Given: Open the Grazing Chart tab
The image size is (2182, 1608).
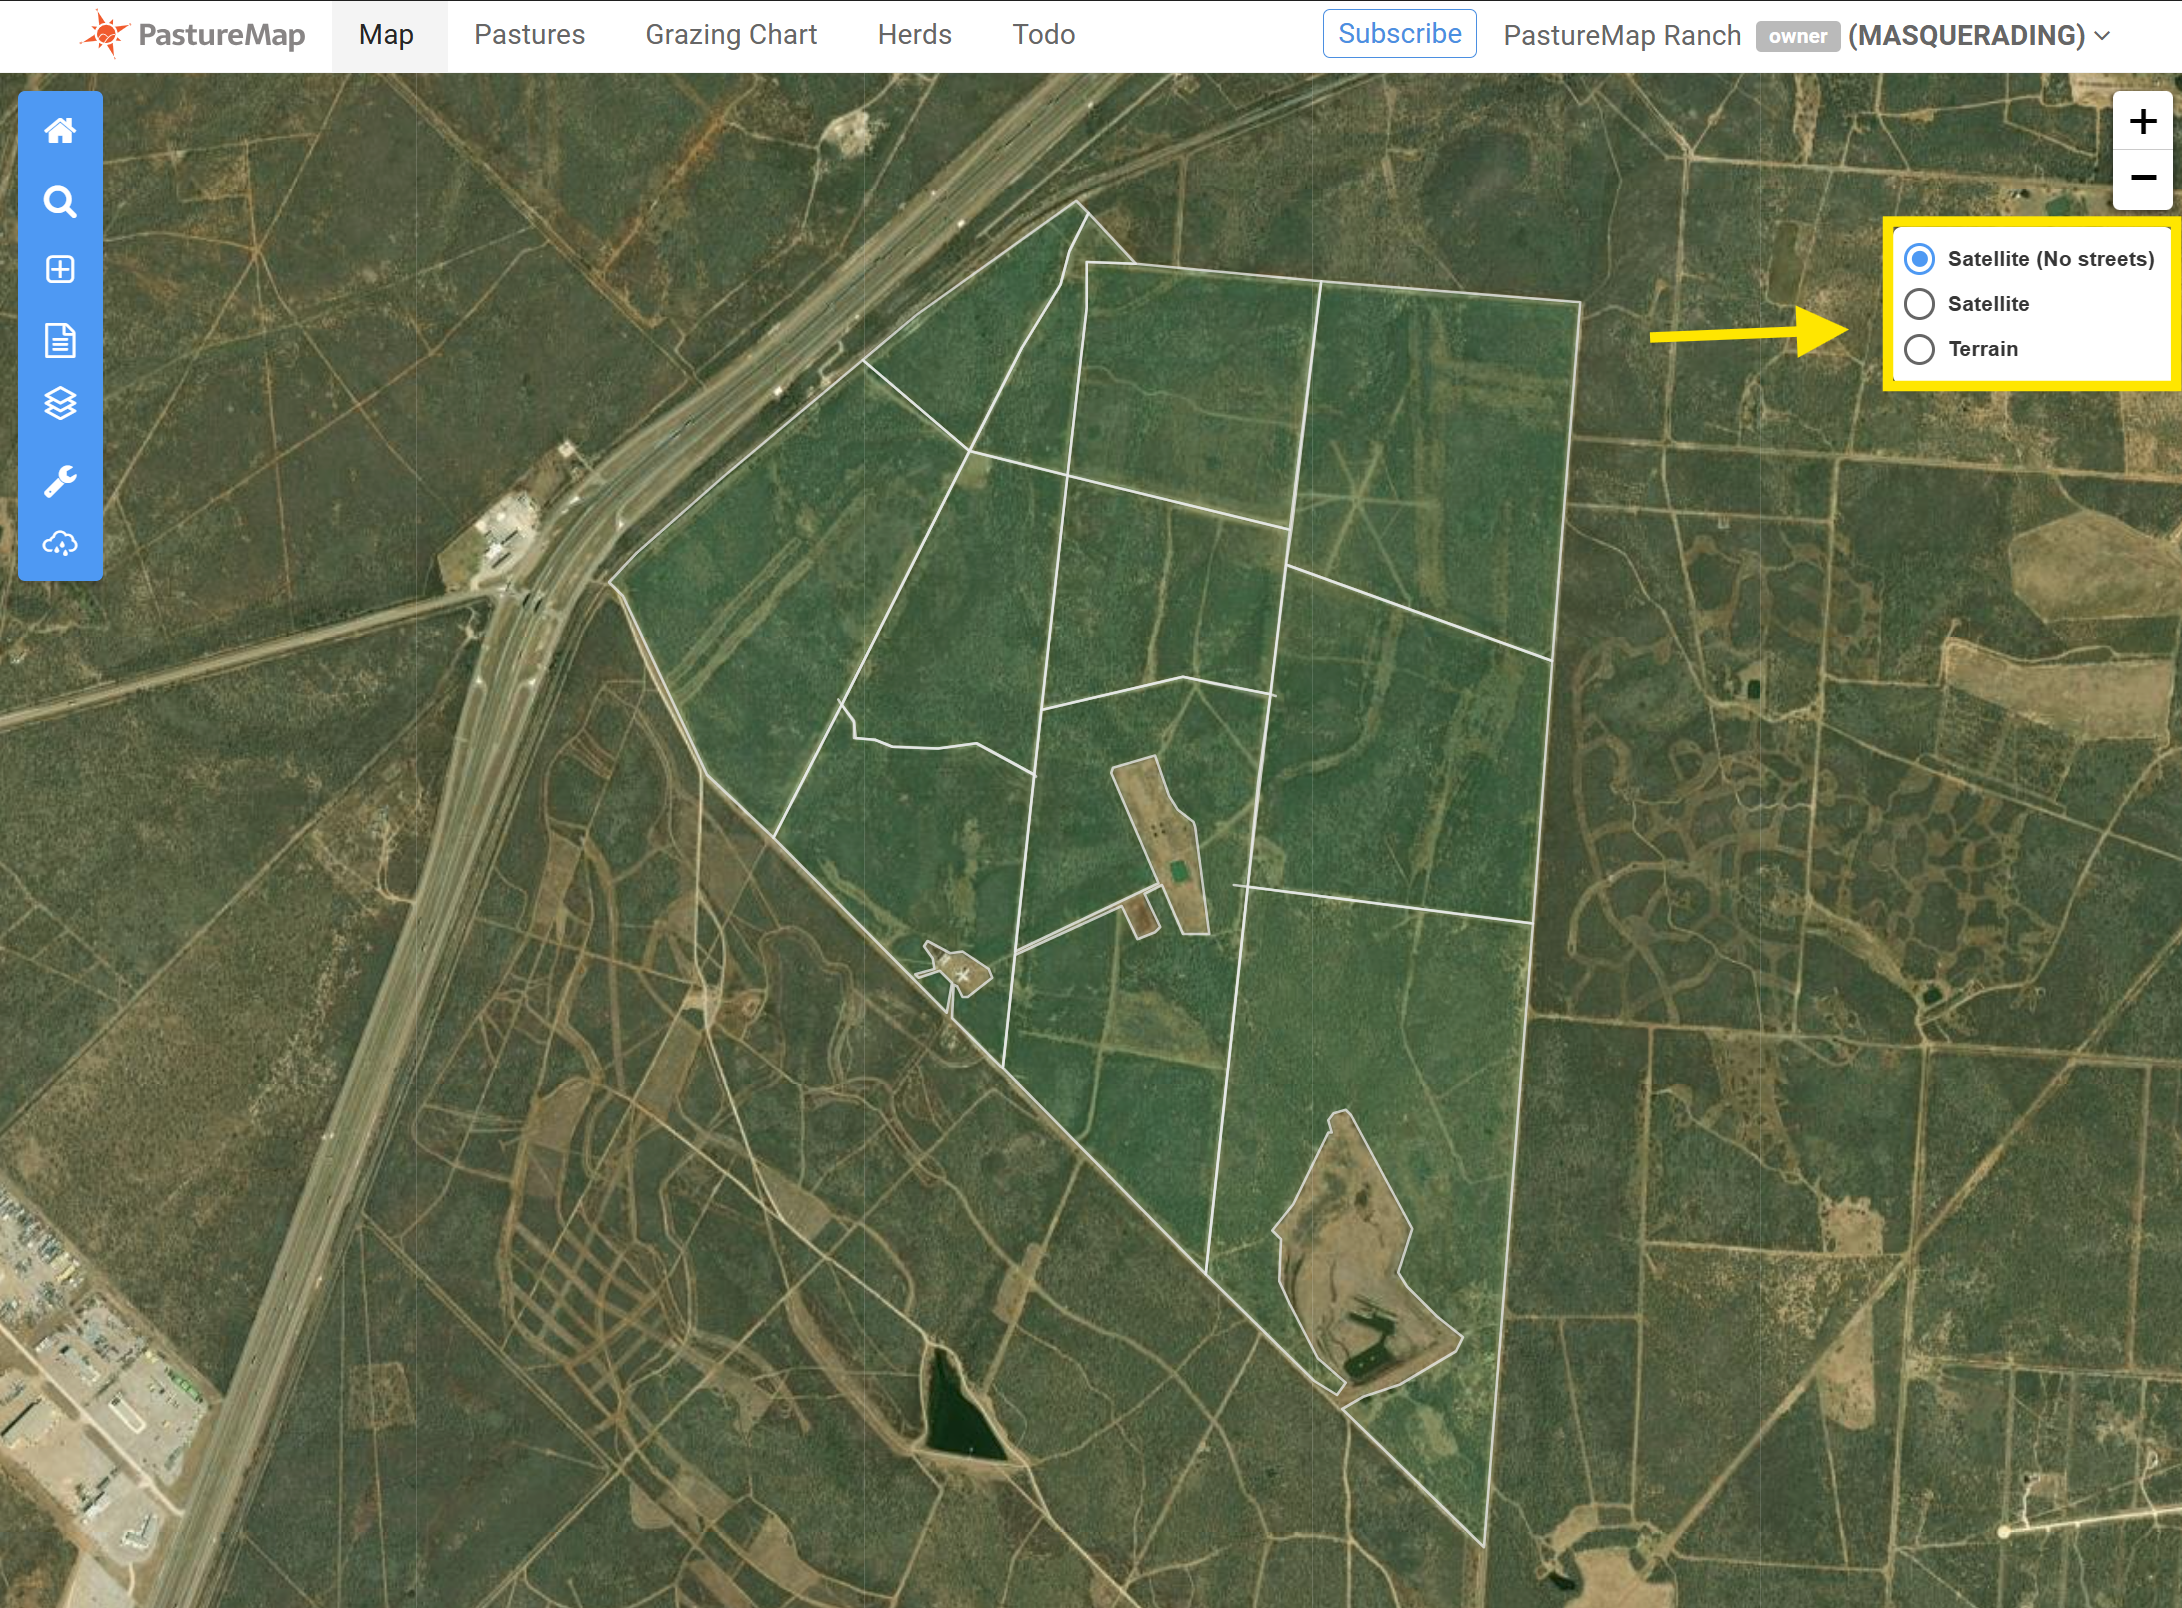Looking at the screenshot, I should pyautogui.click(x=731, y=35).
